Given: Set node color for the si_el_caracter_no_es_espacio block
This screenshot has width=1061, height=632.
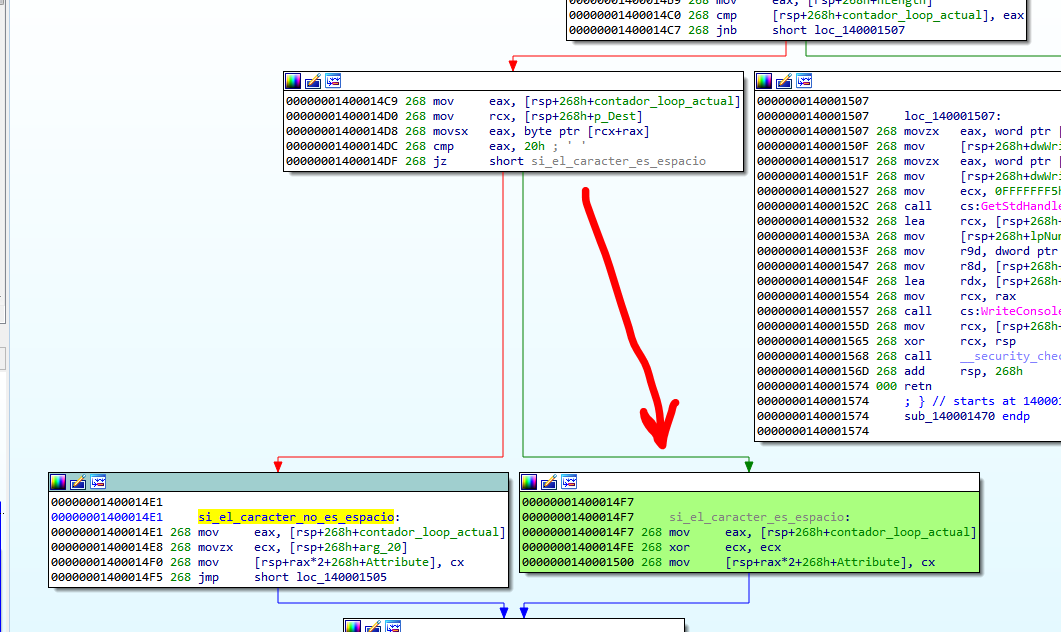Looking at the screenshot, I should tap(58, 482).
